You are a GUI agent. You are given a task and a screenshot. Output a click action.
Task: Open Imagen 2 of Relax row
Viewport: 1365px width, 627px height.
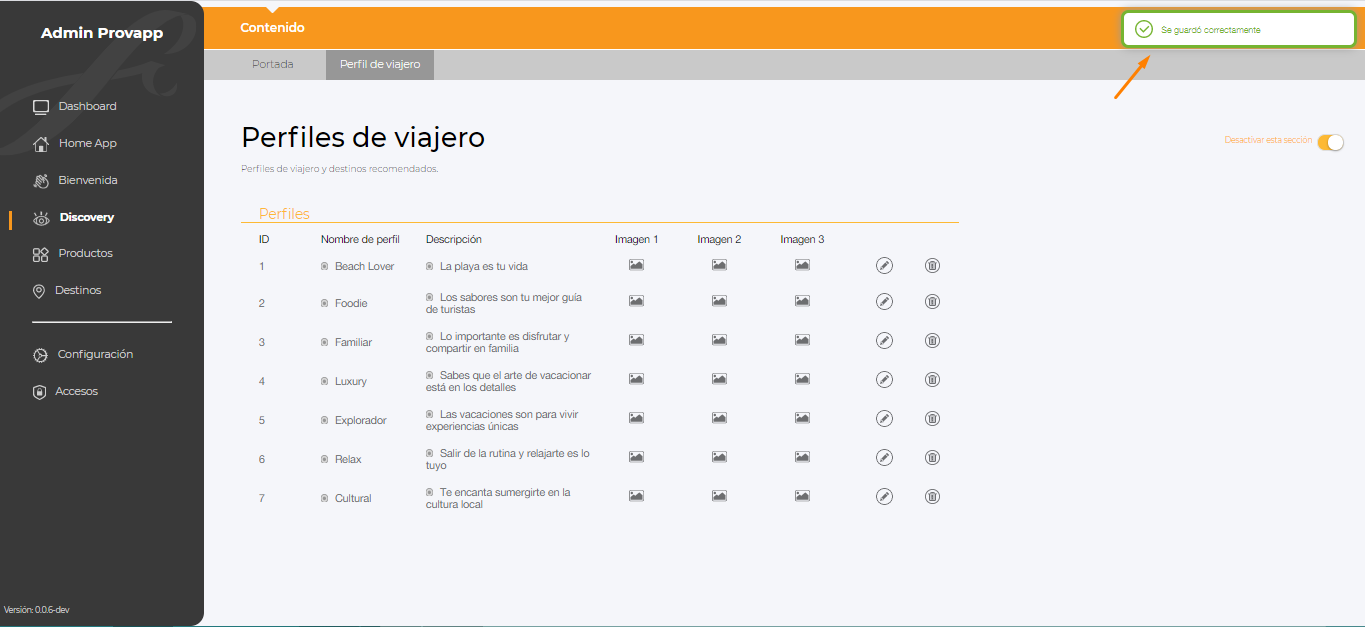pyautogui.click(x=719, y=456)
